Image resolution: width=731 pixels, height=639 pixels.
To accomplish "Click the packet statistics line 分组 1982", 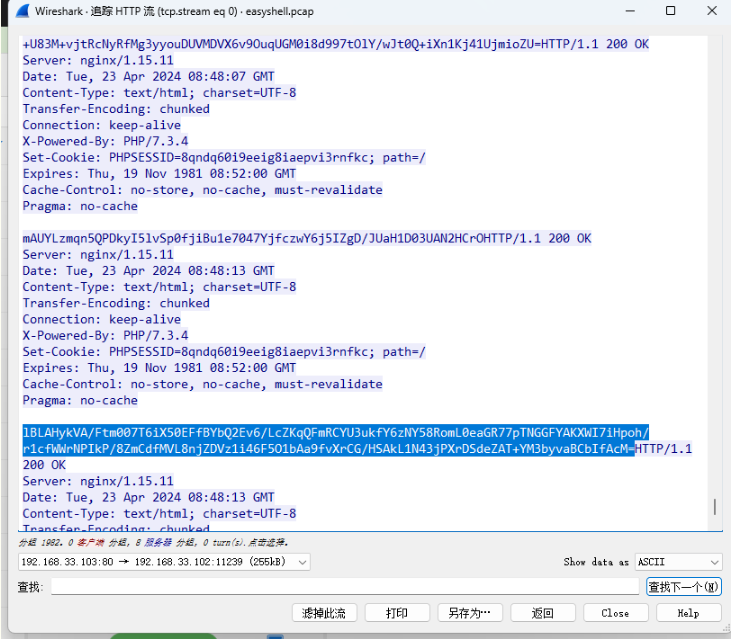I will 154,543.
